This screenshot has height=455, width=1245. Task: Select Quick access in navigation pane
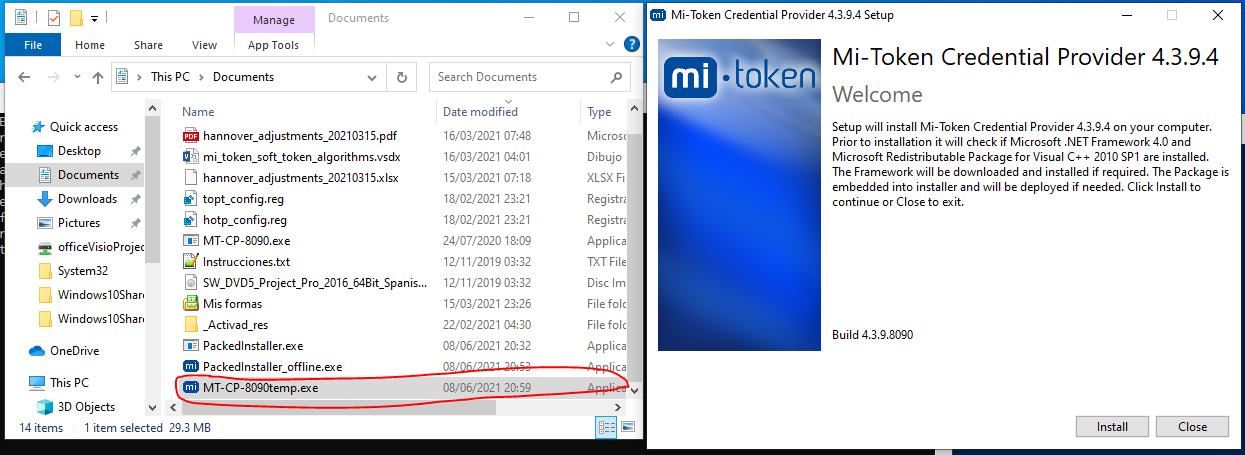pyautogui.click(x=84, y=127)
